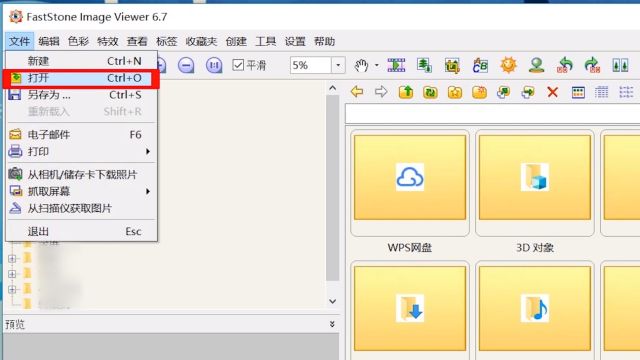Choose 新建 from the file menu
The image size is (640, 360).
82,61
